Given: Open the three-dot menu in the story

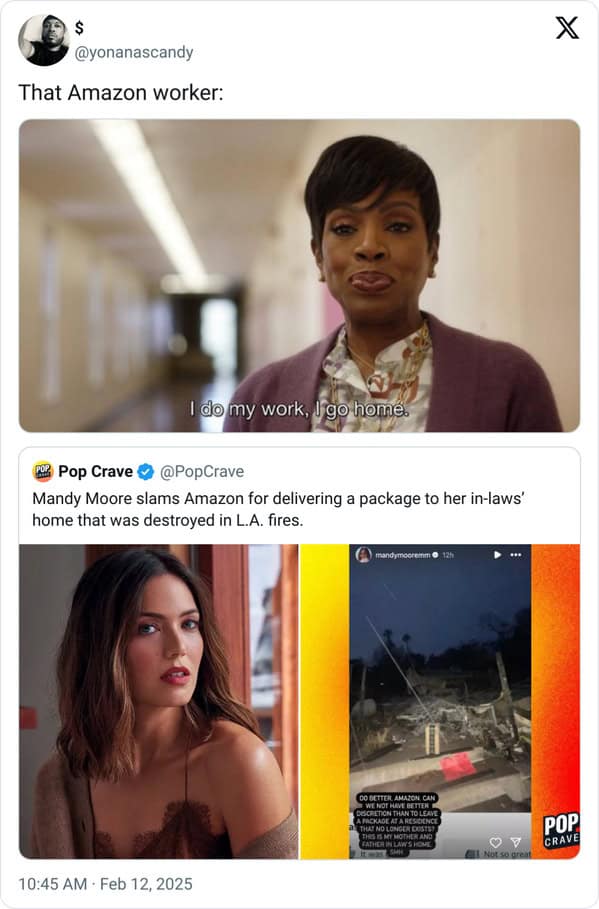Looking at the screenshot, I should [515, 555].
